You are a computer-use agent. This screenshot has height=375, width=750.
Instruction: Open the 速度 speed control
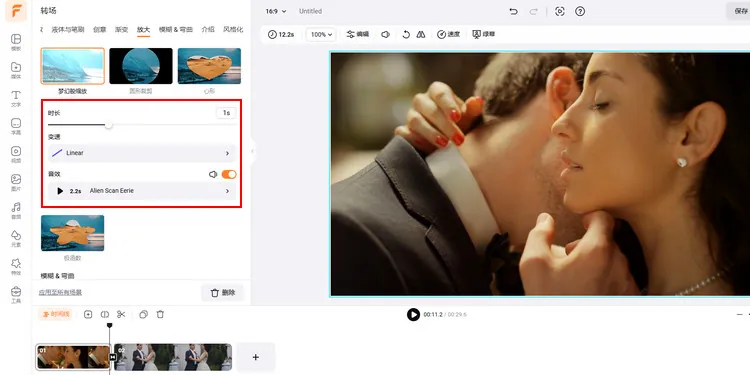449,34
